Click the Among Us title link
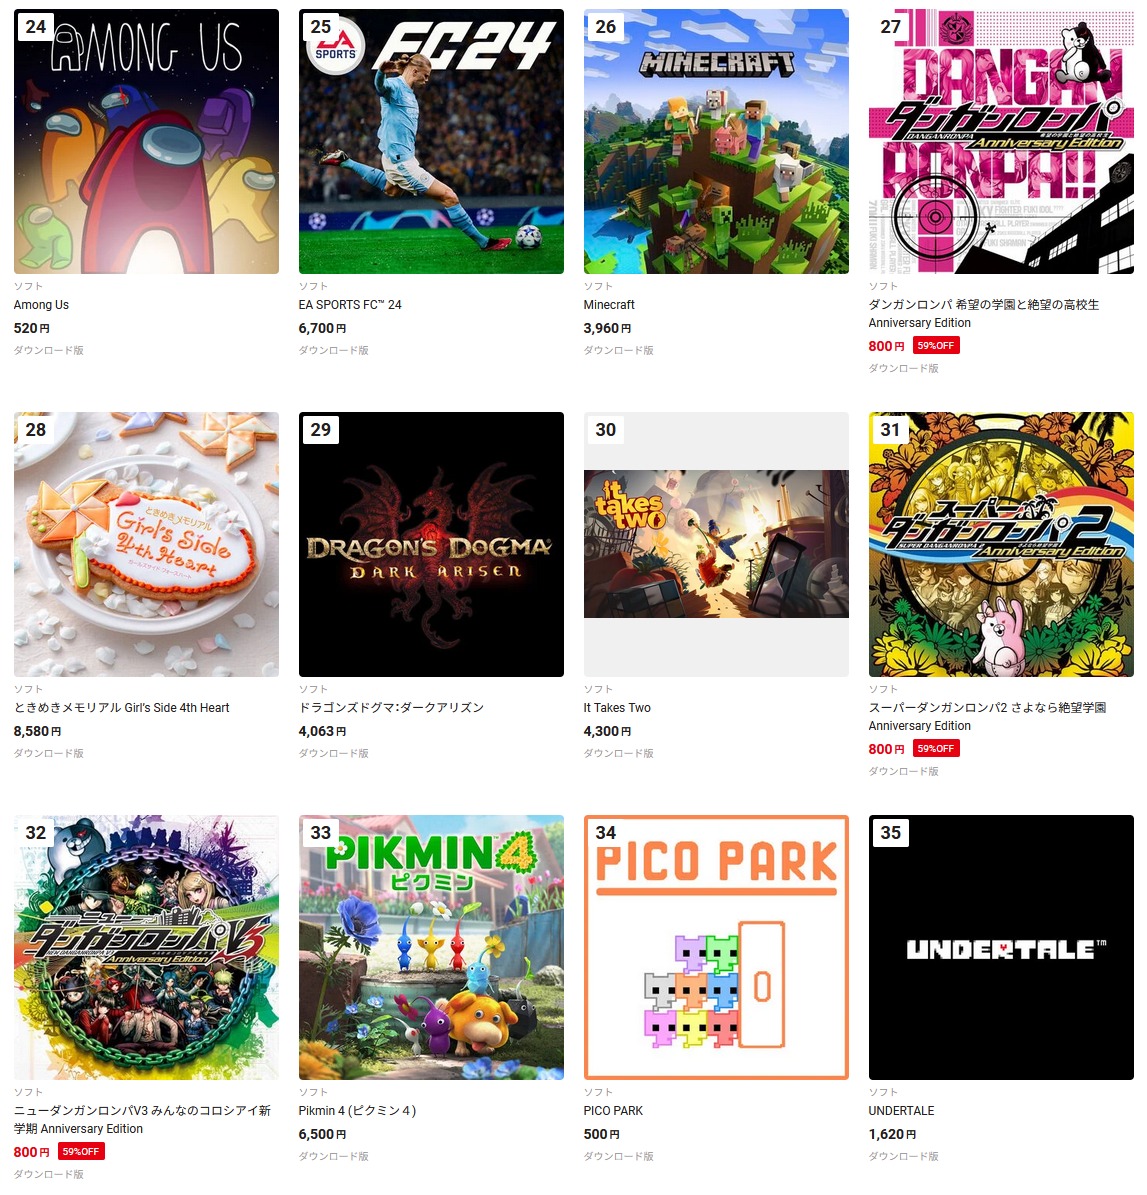Image resolution: width=1147 pixels, height=1195 pixels. (41, 305)
